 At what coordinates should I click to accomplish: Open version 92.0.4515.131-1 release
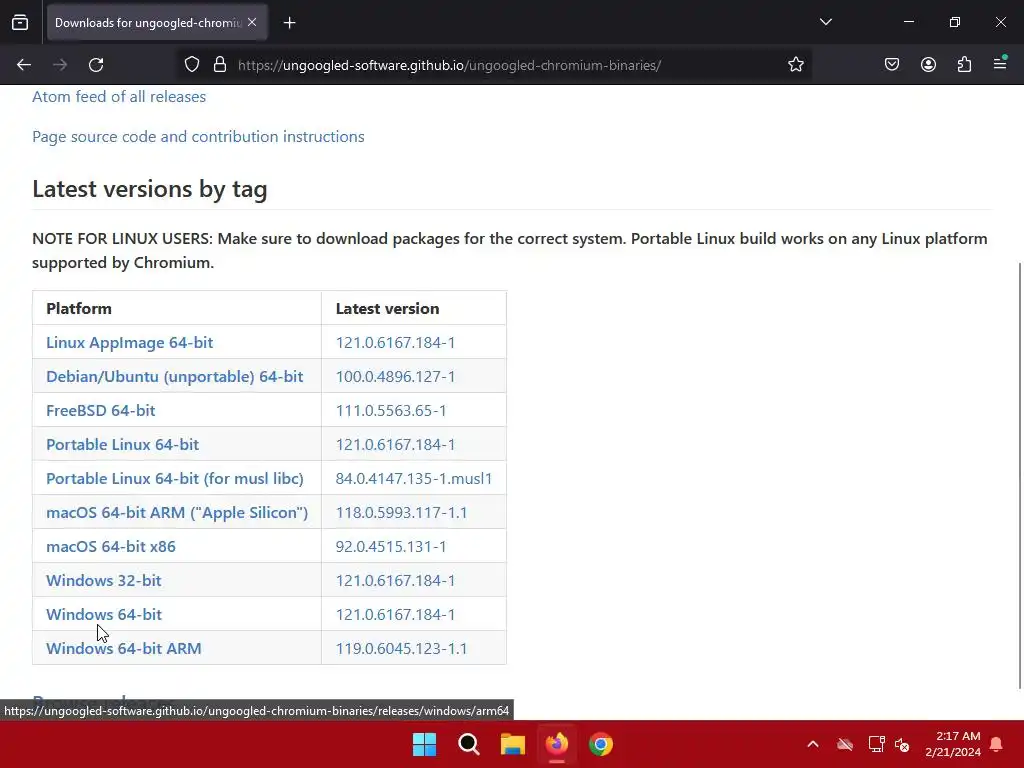click(x=391, y=546)
